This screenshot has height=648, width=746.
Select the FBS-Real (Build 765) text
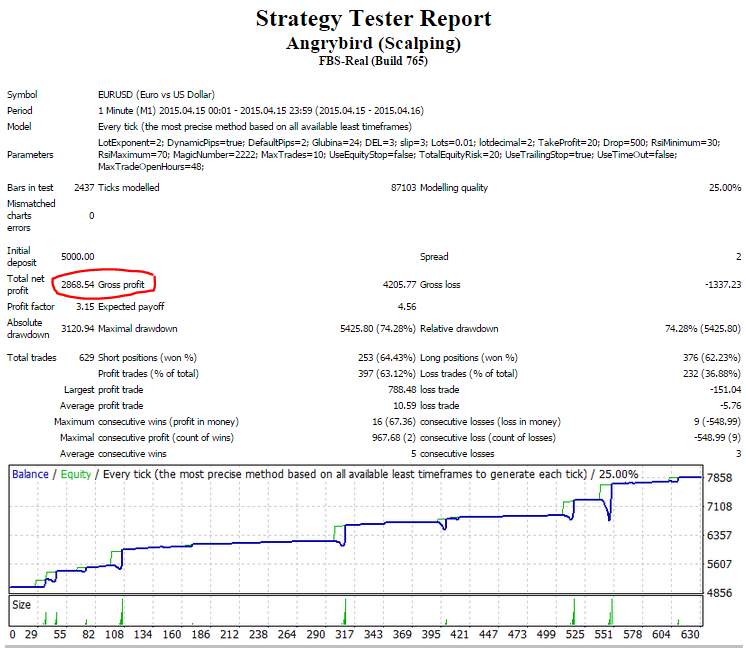pos(373,61)
